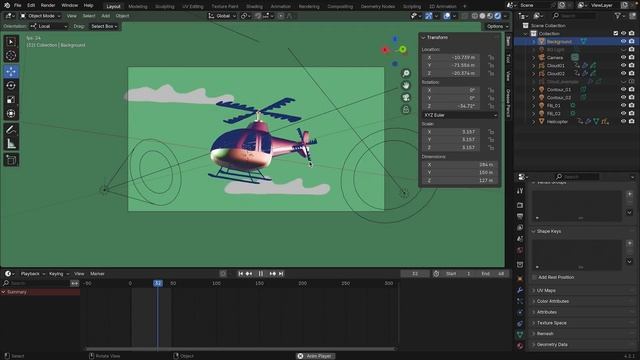Click the lock camera to view icon

406,109
